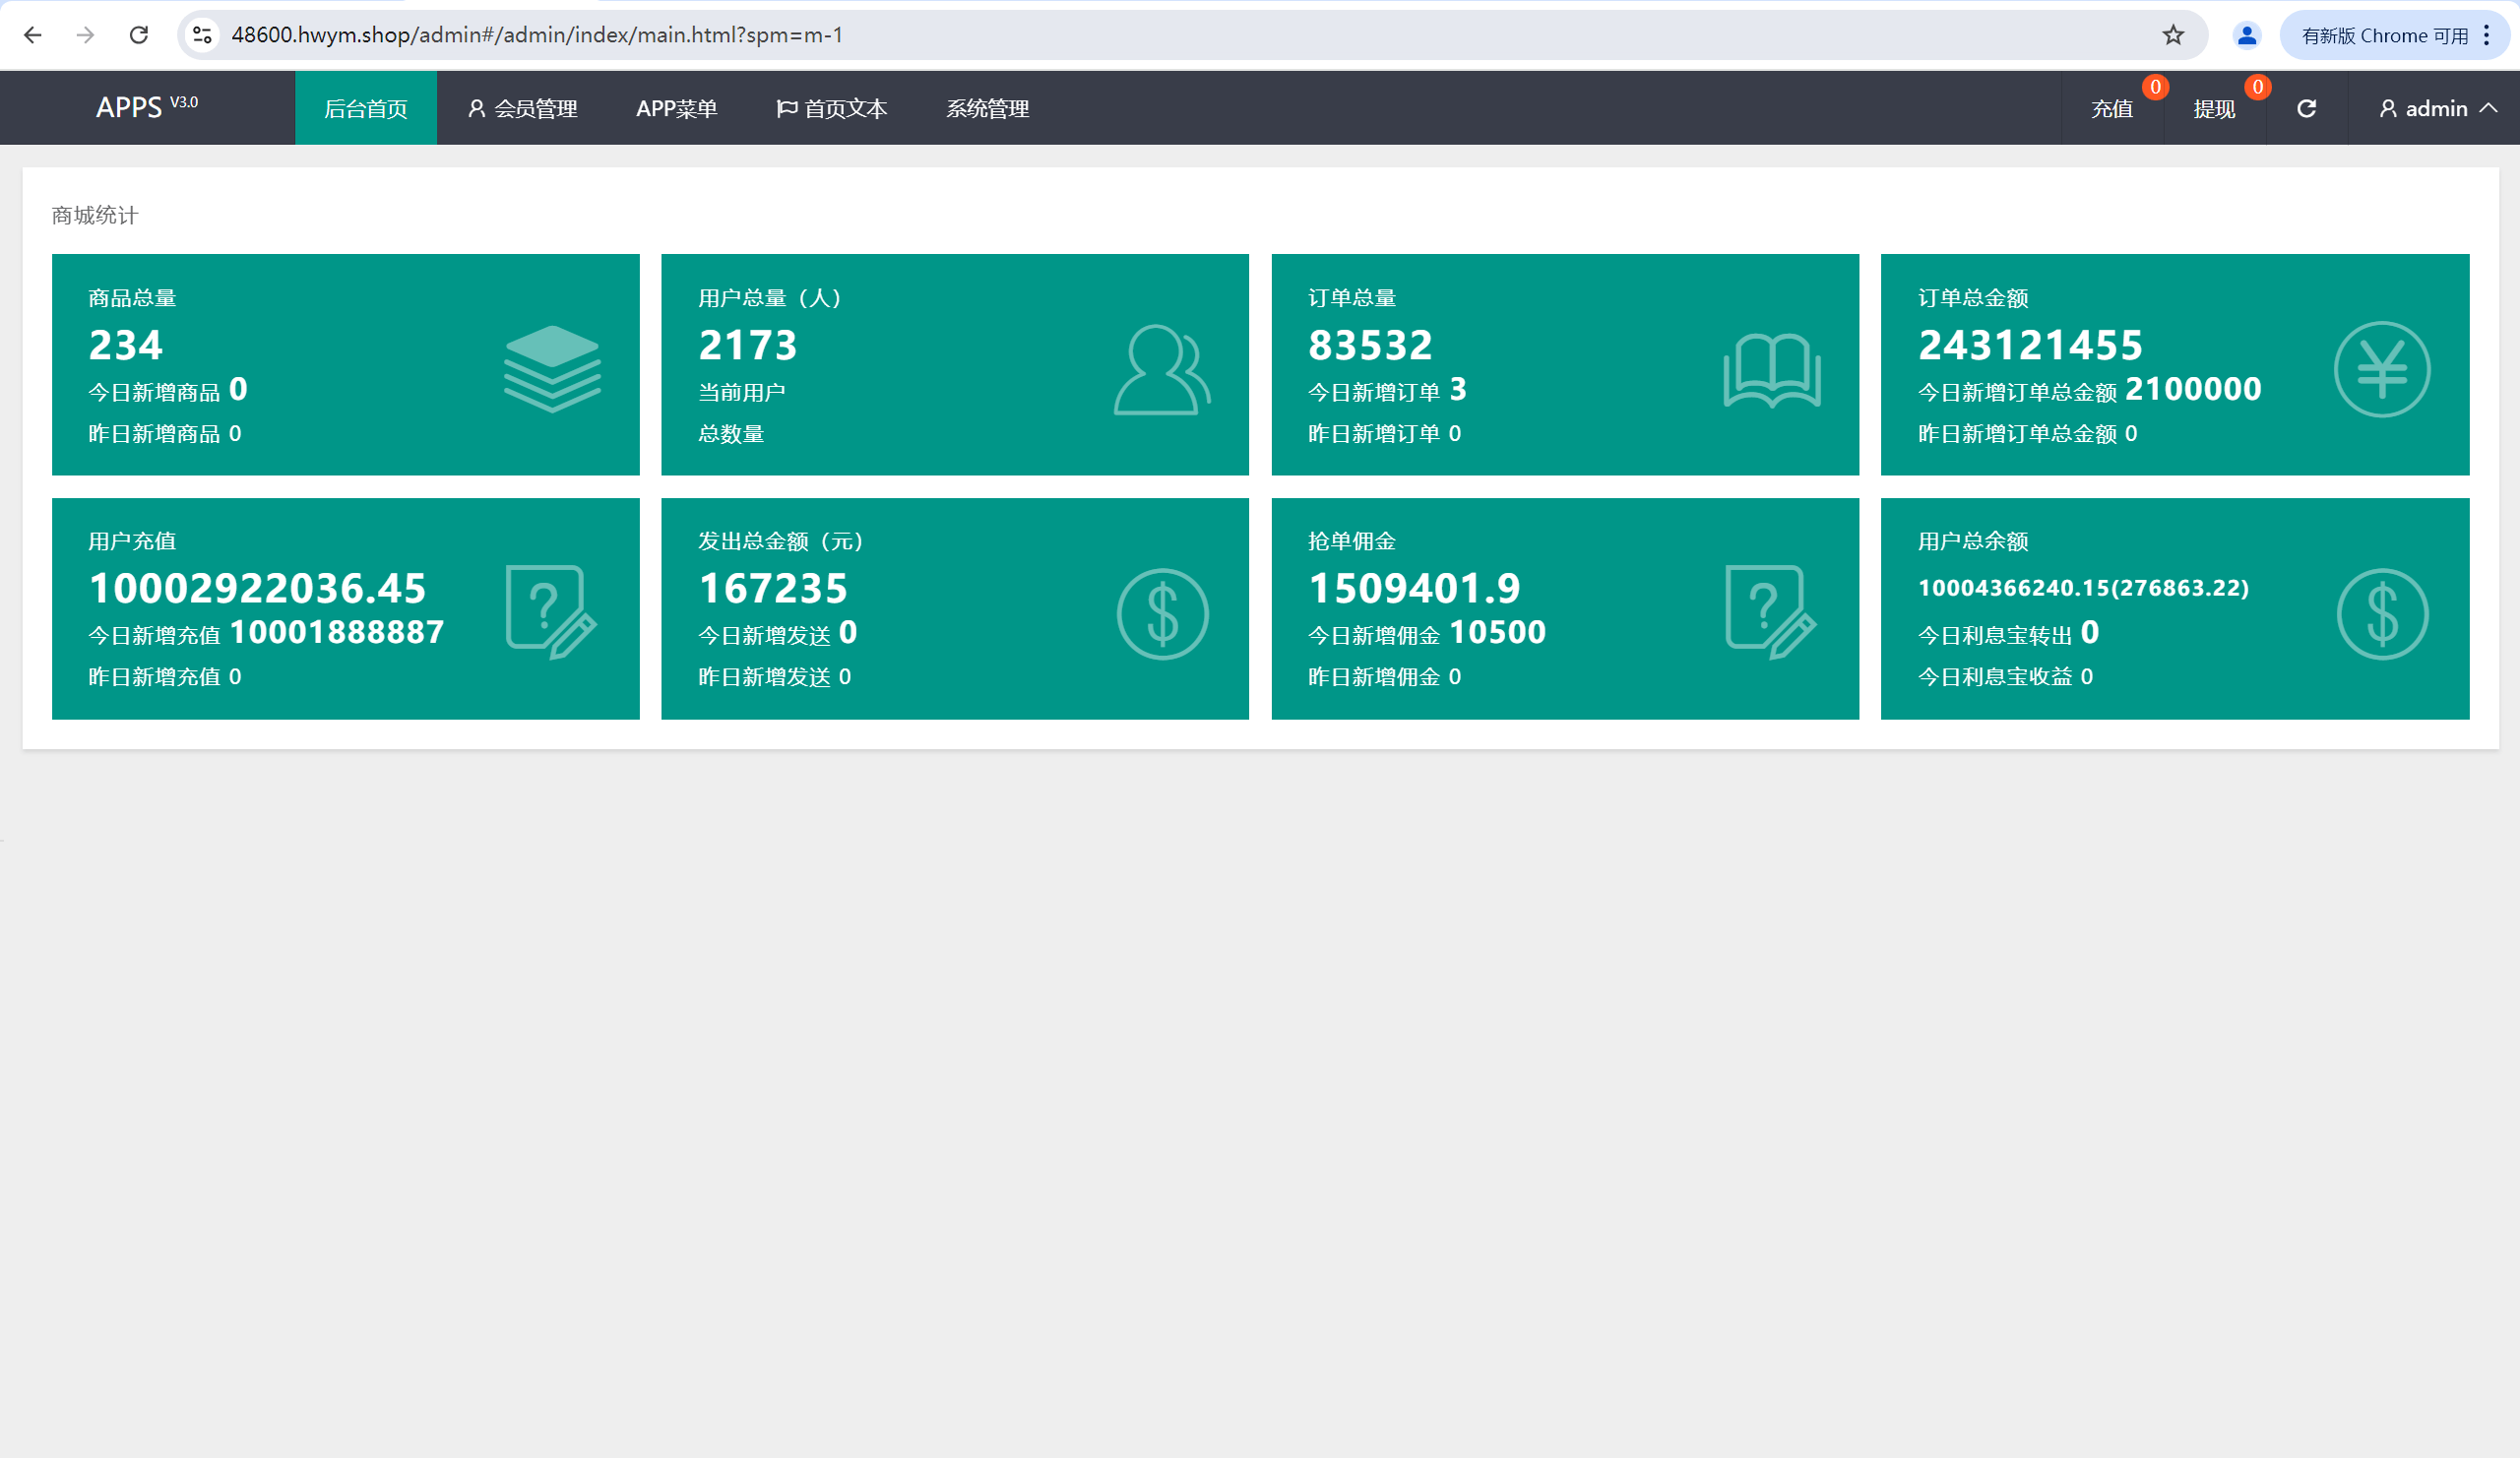Viewport: 2520px width, 1458px height.
Task: Click the stacked layers icon in 商品总量 card
Action: tap(552, 368)
